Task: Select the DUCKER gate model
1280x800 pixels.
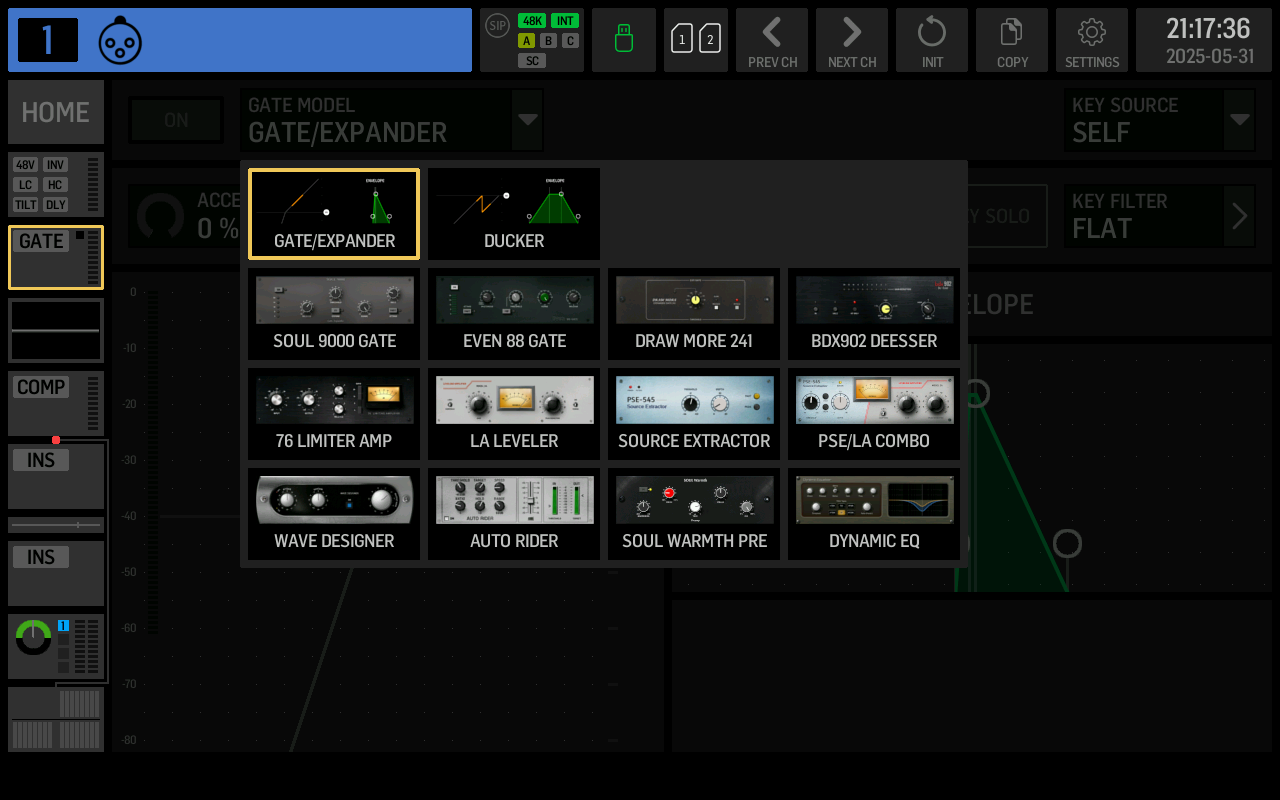Action: pos(514,214)
